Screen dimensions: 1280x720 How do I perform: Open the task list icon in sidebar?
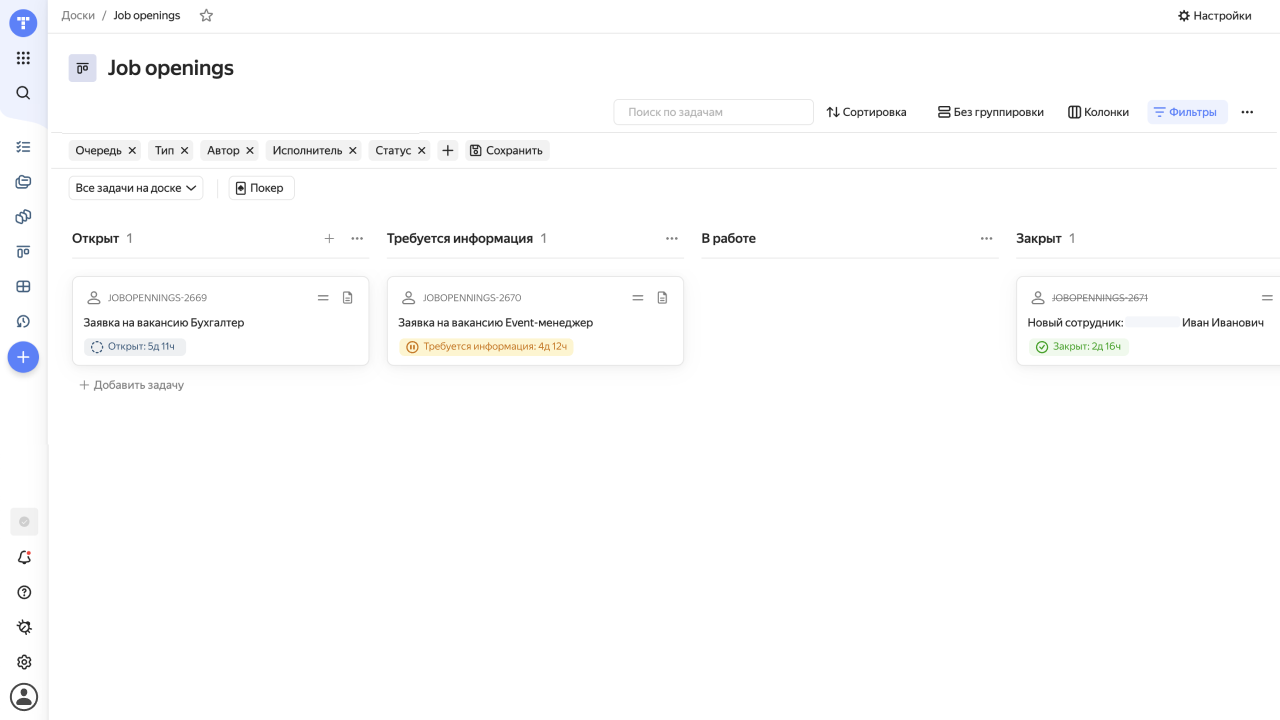(23, 147)
